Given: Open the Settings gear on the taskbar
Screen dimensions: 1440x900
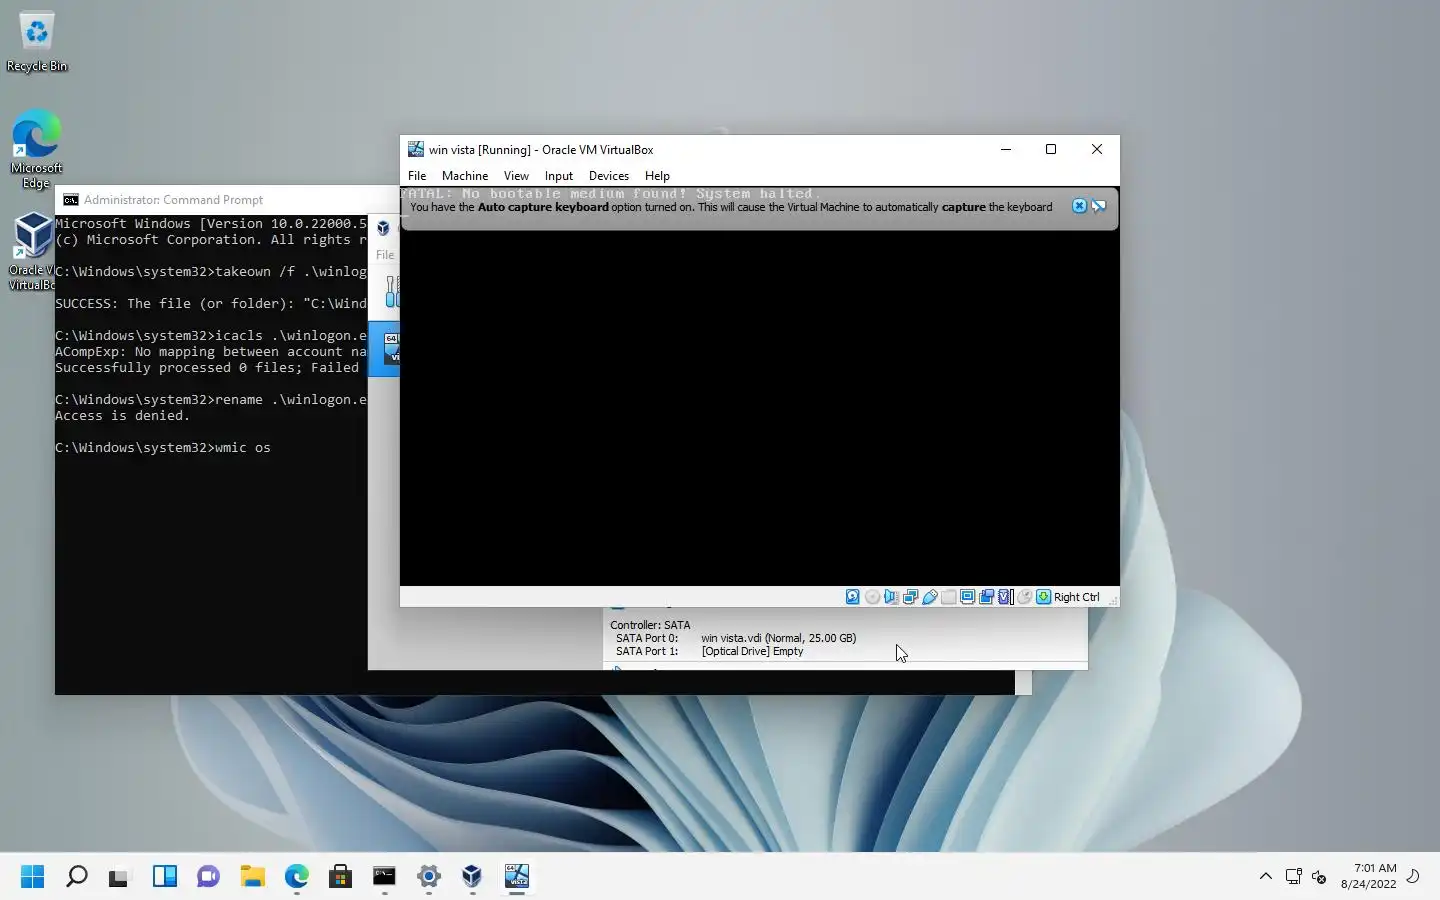Looking at the screenshot, I should pos(428,877).
